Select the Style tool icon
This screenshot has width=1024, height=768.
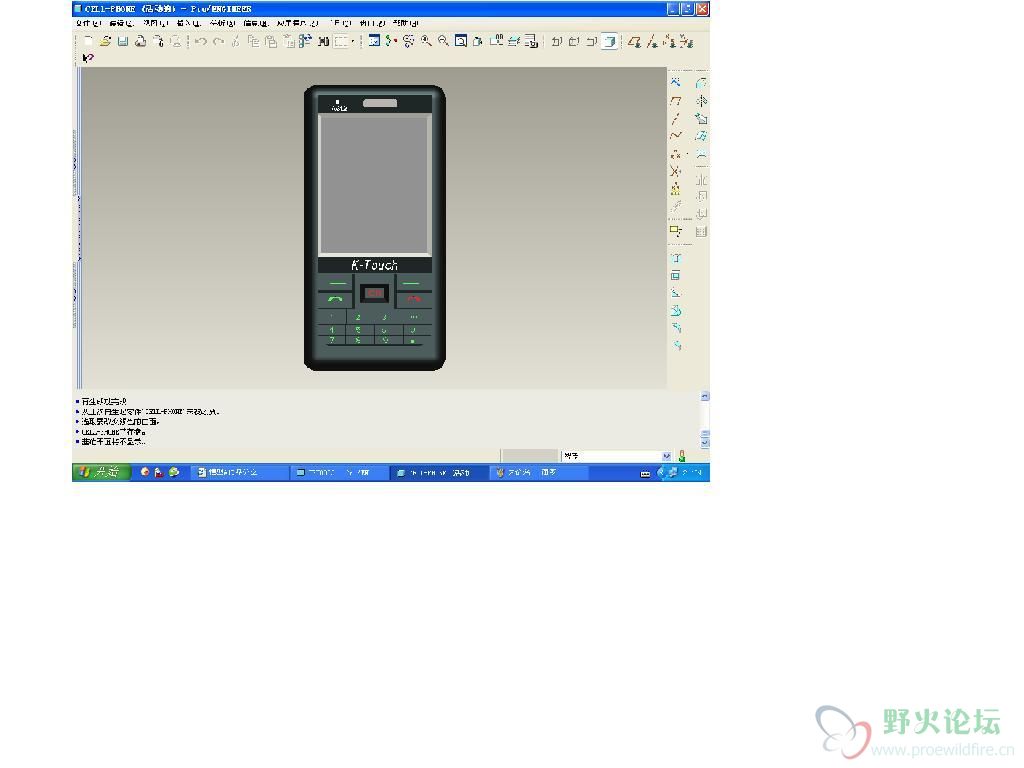701,154
